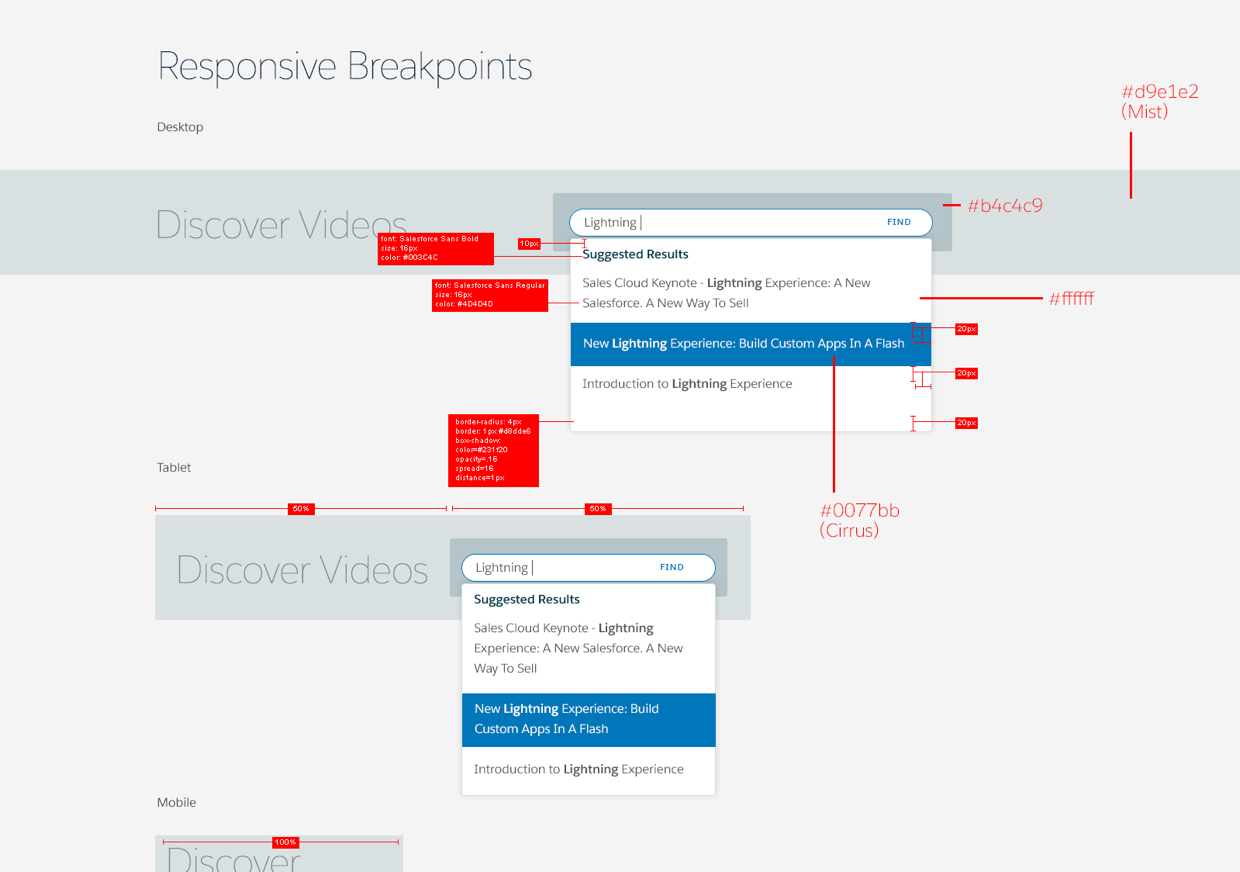This screenshot has height=872, width=1240.
Task: Click the #d9e1e2 (Mist) color annotation
Action: point(1160,101)
